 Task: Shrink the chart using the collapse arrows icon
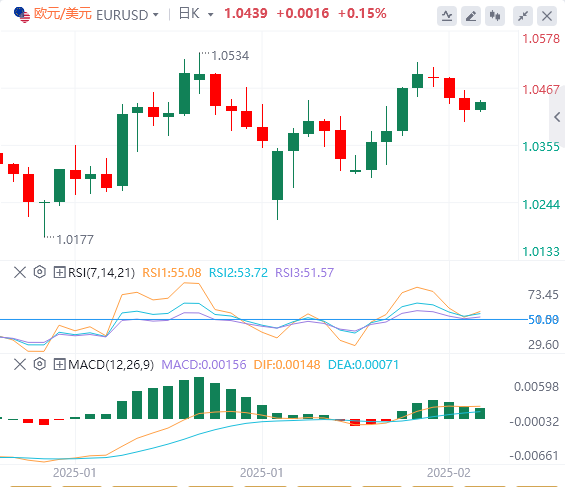click(522, 16)
